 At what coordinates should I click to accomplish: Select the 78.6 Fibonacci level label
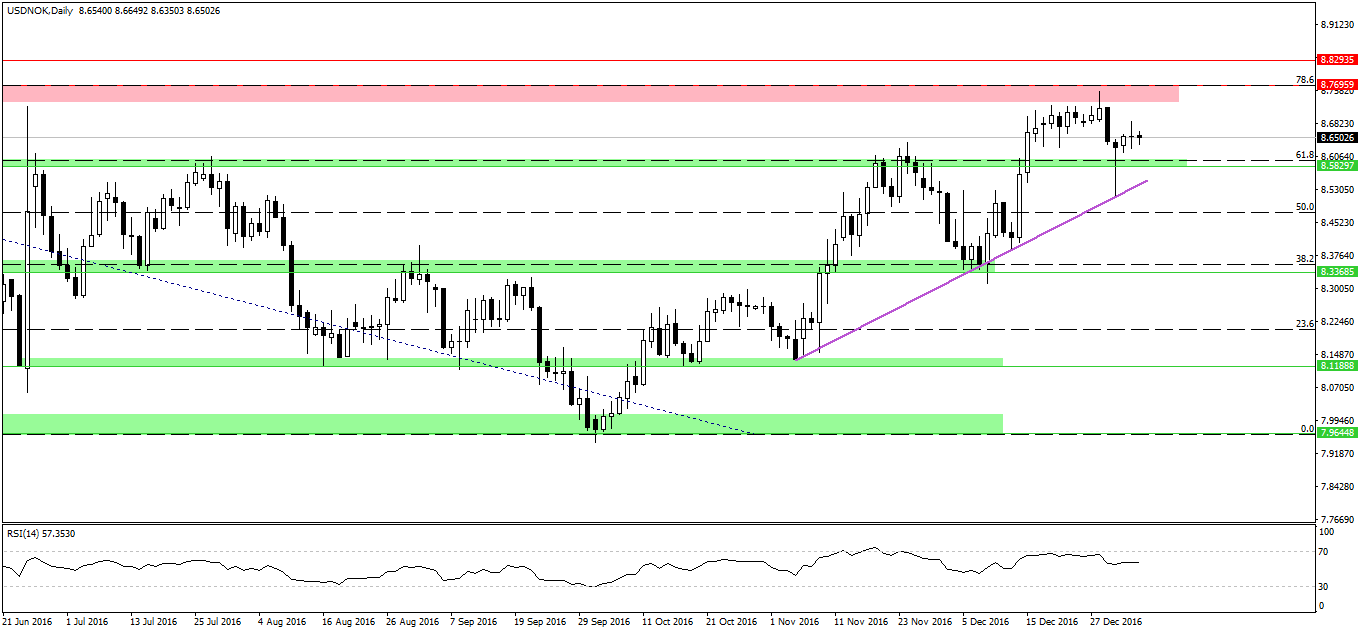pyautogui.click(x=1303, y=80)
